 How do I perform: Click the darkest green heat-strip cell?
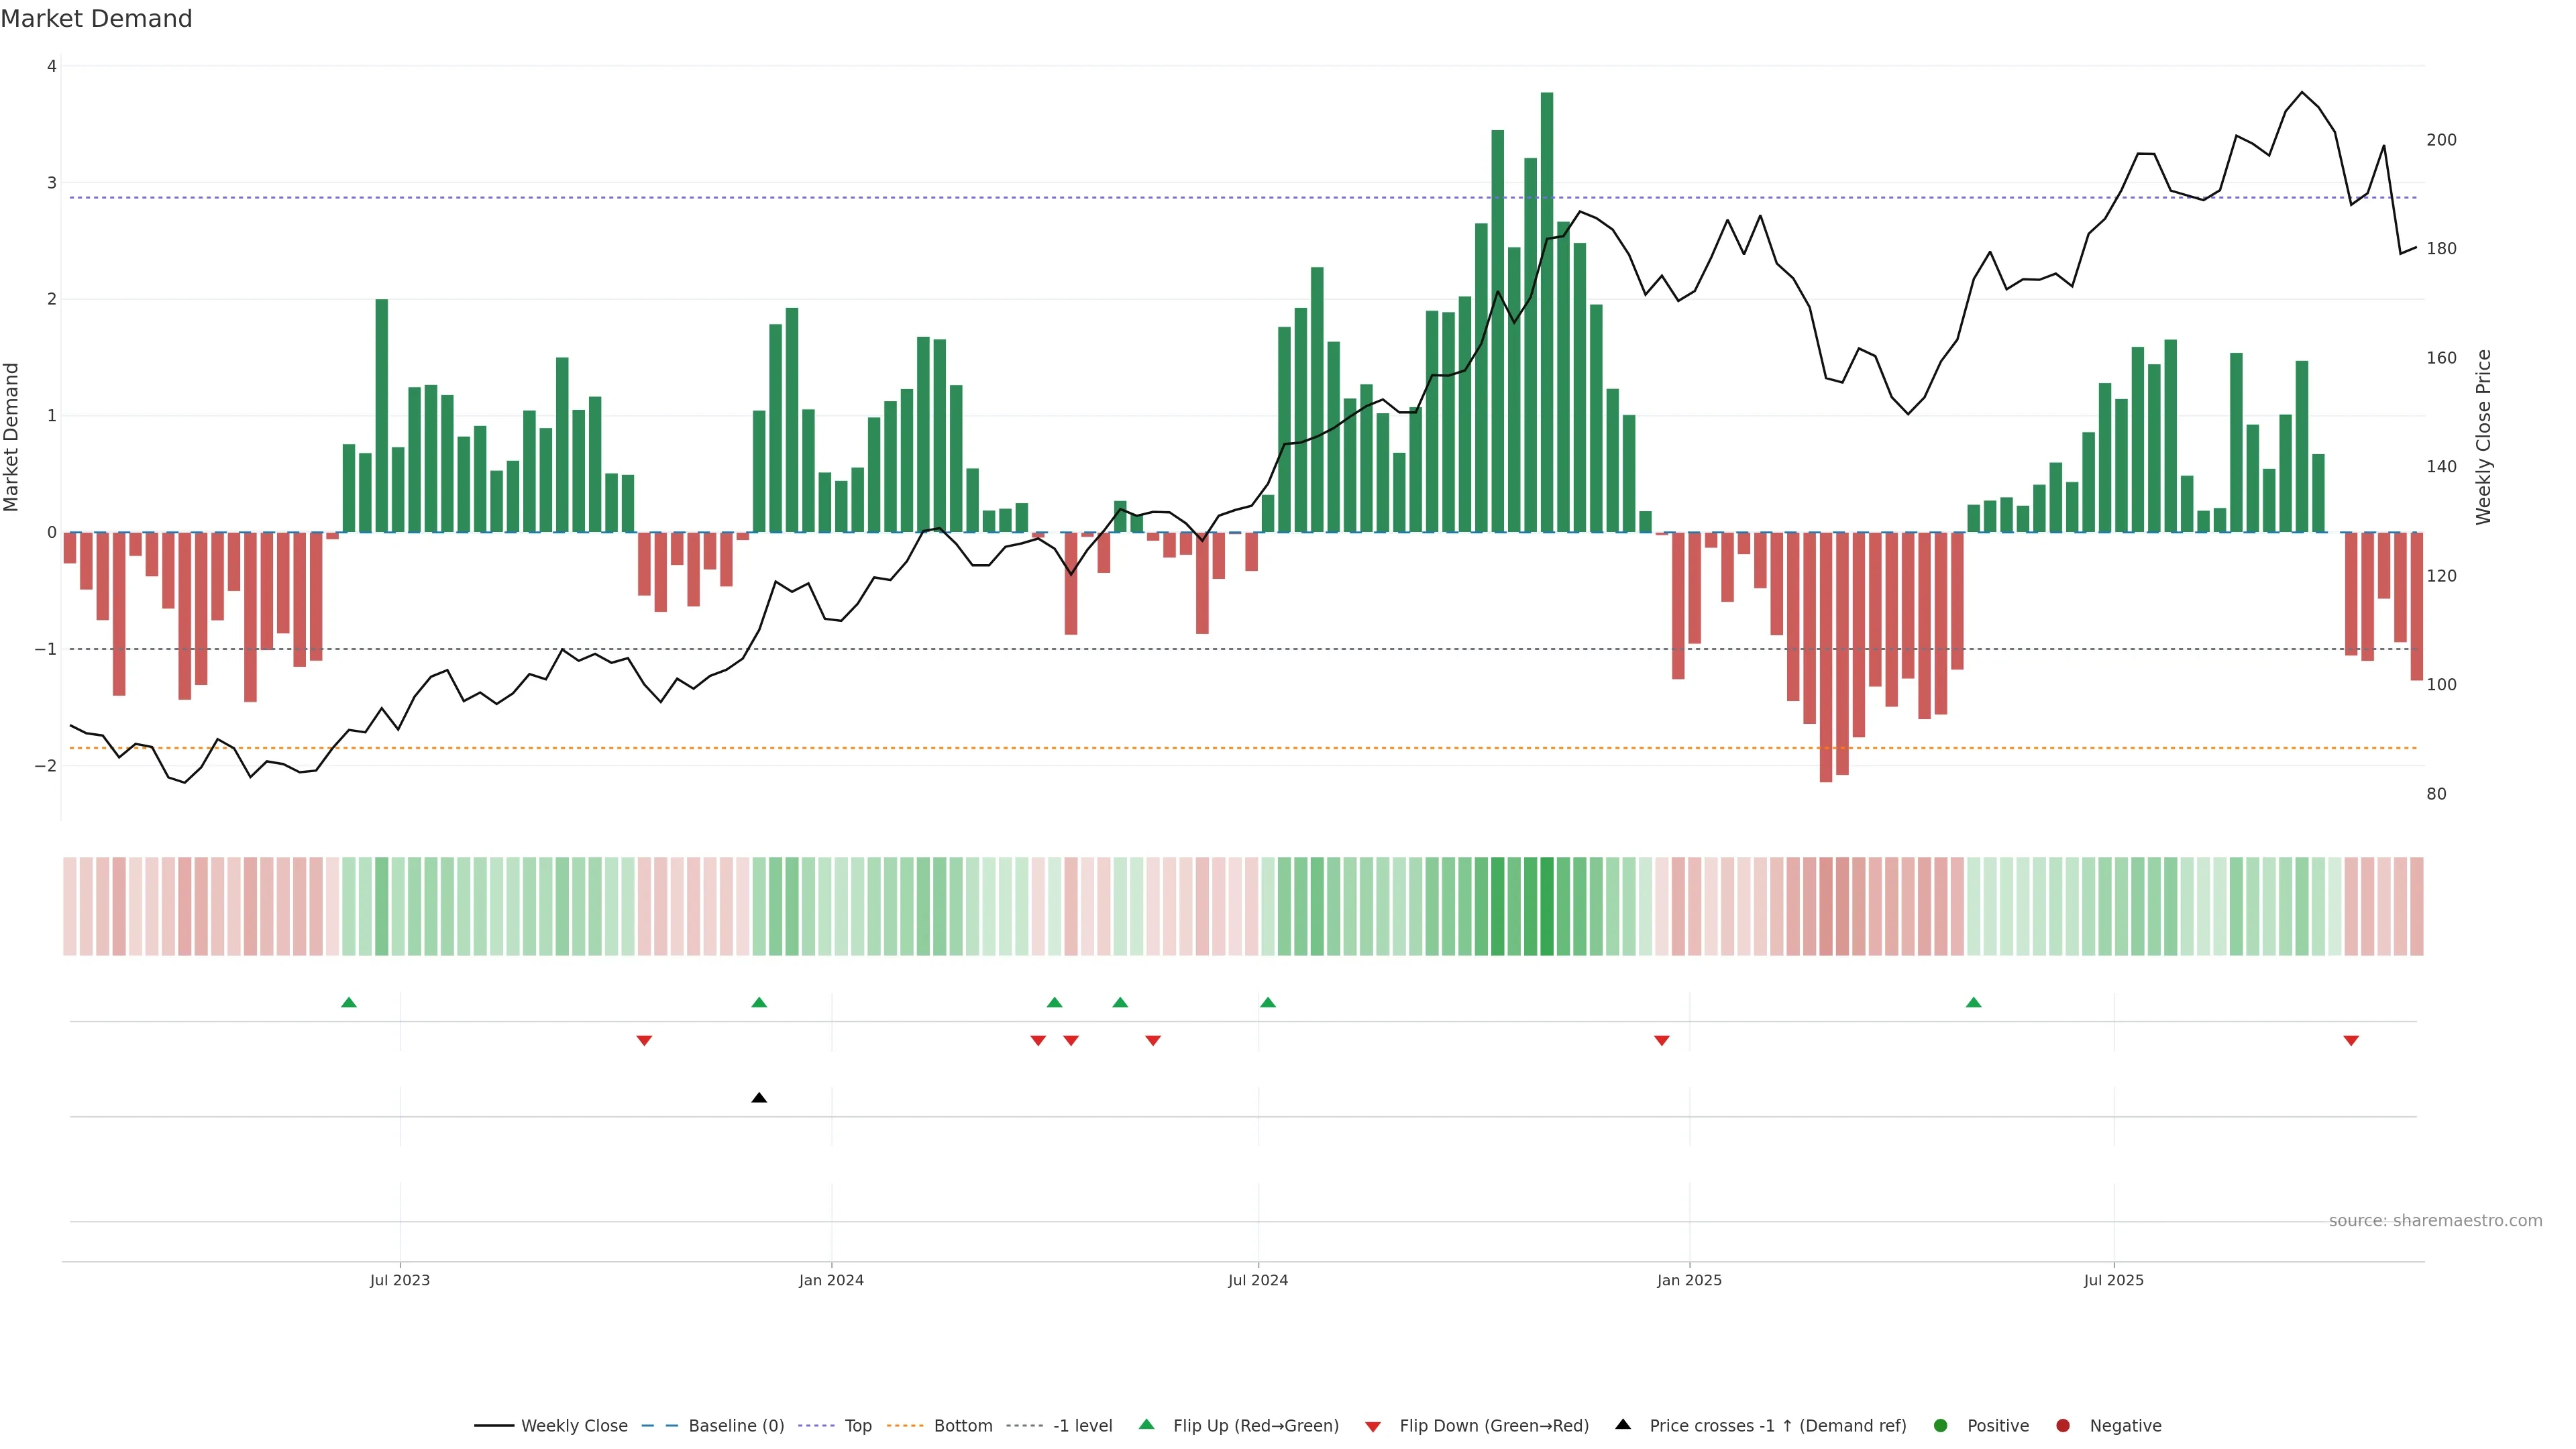[x=1547, y=906]
